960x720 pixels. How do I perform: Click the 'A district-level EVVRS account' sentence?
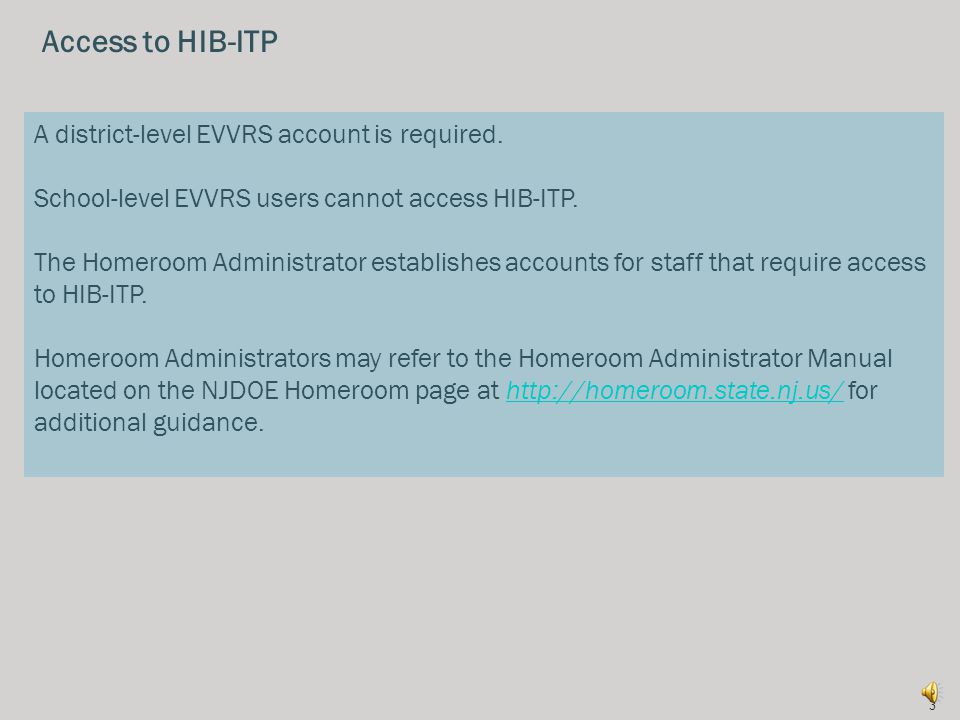pyautogui.click(x=268, y=134)
